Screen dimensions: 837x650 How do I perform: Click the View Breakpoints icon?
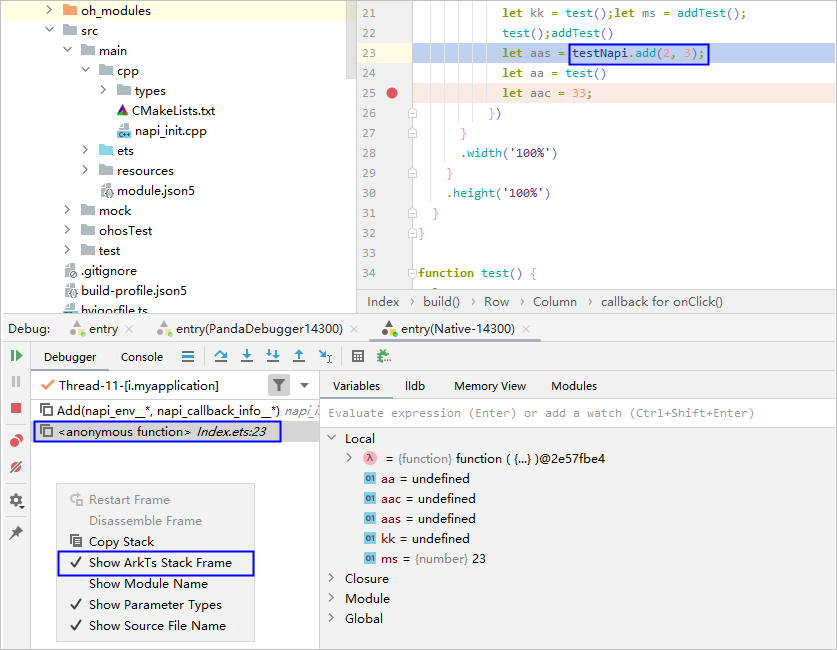pyautogui.click(x=16, y=441)
